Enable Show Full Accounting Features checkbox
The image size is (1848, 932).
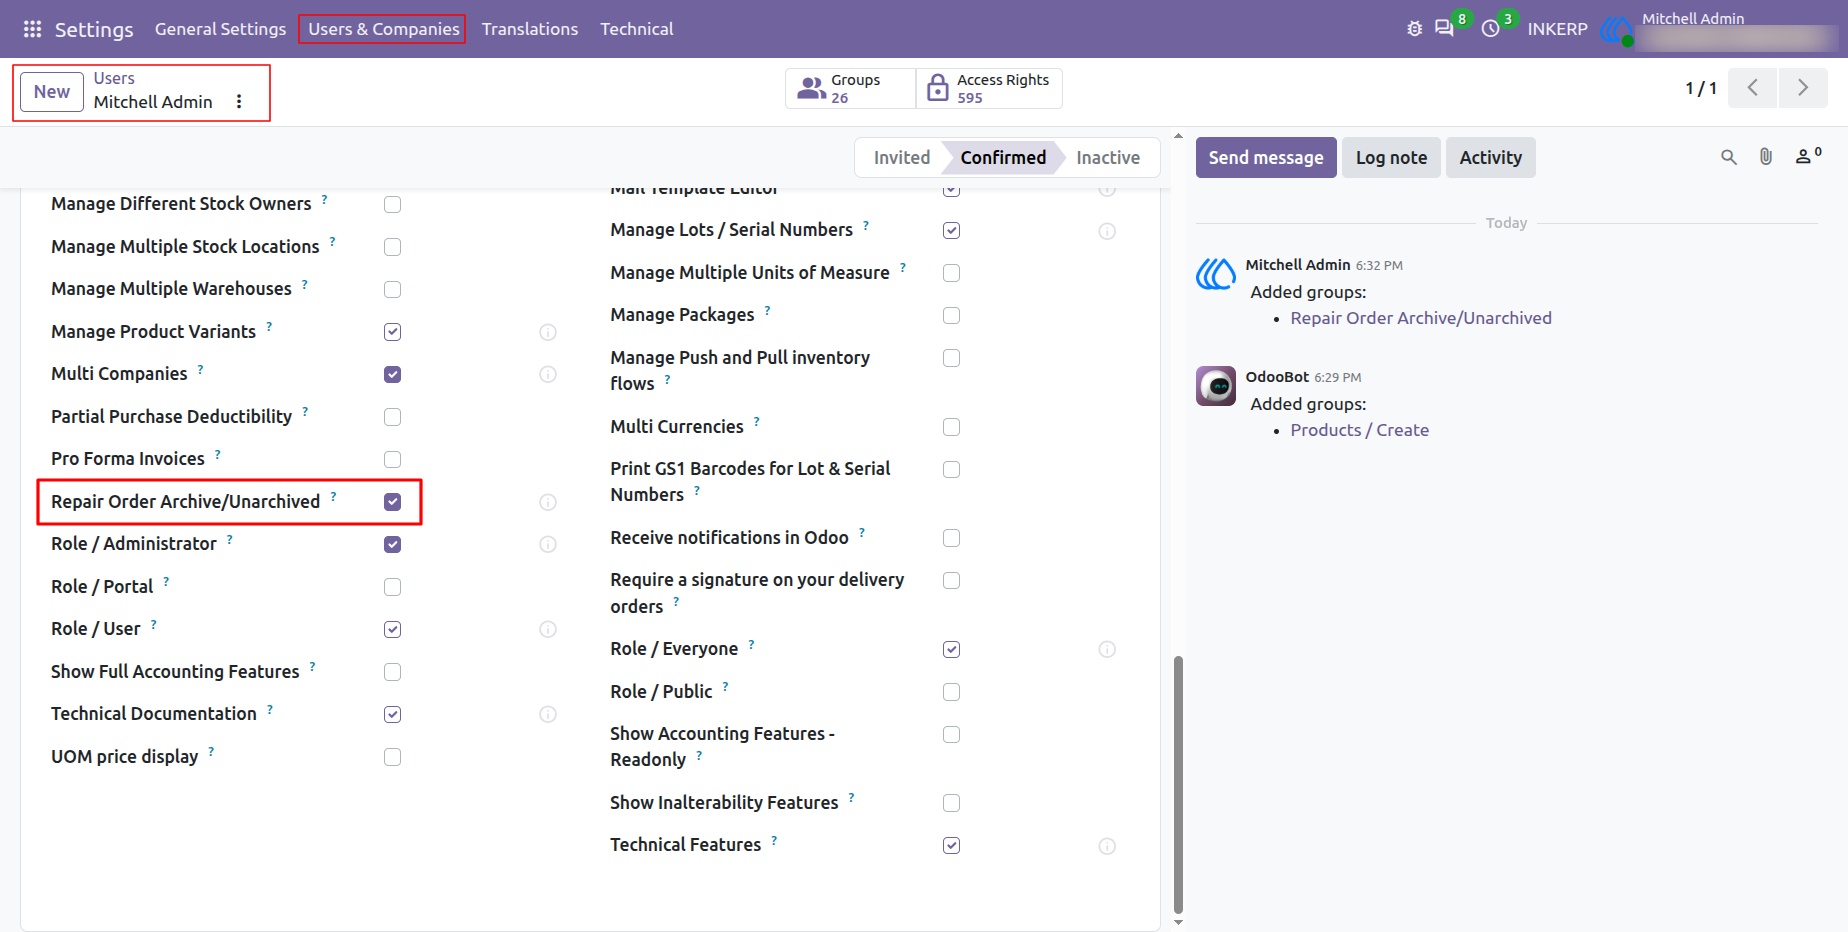[392, 672]
